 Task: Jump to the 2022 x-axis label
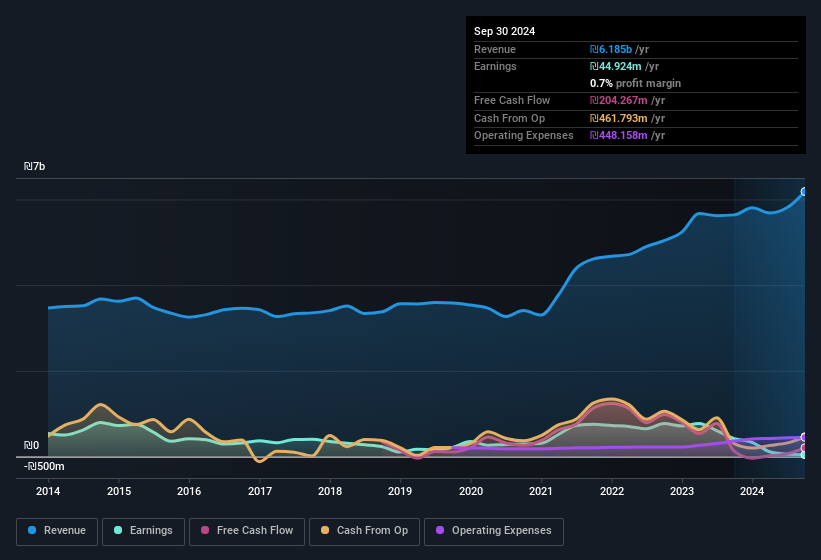coord(611,491)
